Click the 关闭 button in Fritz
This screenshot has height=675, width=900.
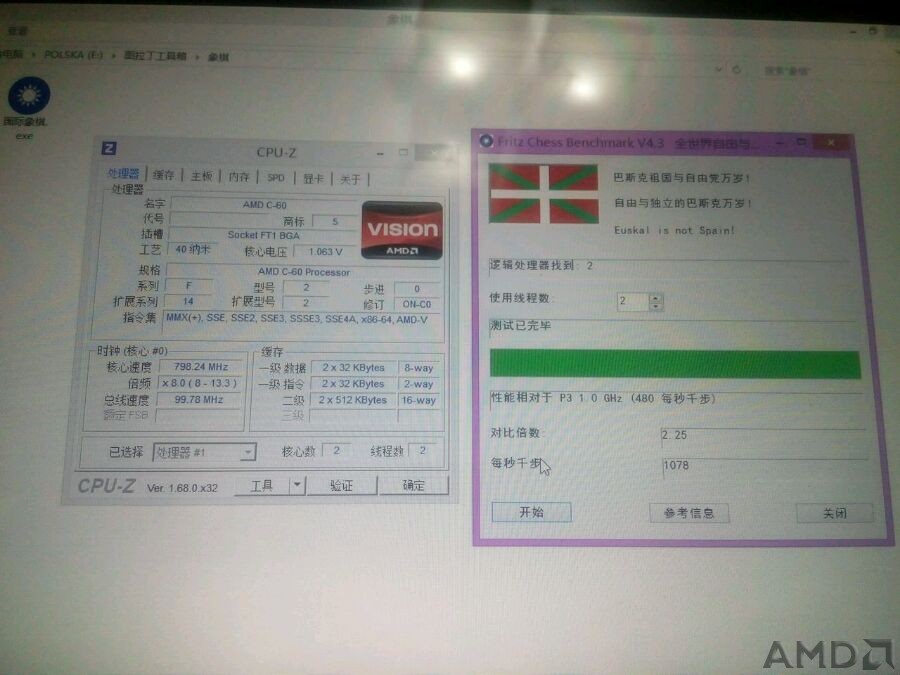pyautogui.click(x=835, y=513)
